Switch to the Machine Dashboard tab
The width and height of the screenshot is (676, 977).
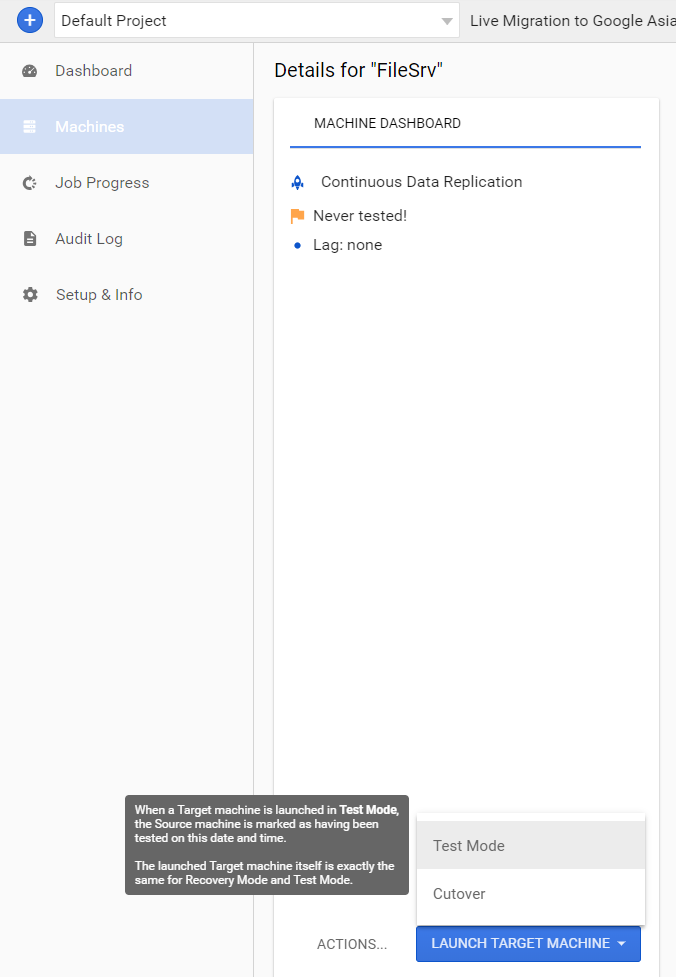pos(388,123)
